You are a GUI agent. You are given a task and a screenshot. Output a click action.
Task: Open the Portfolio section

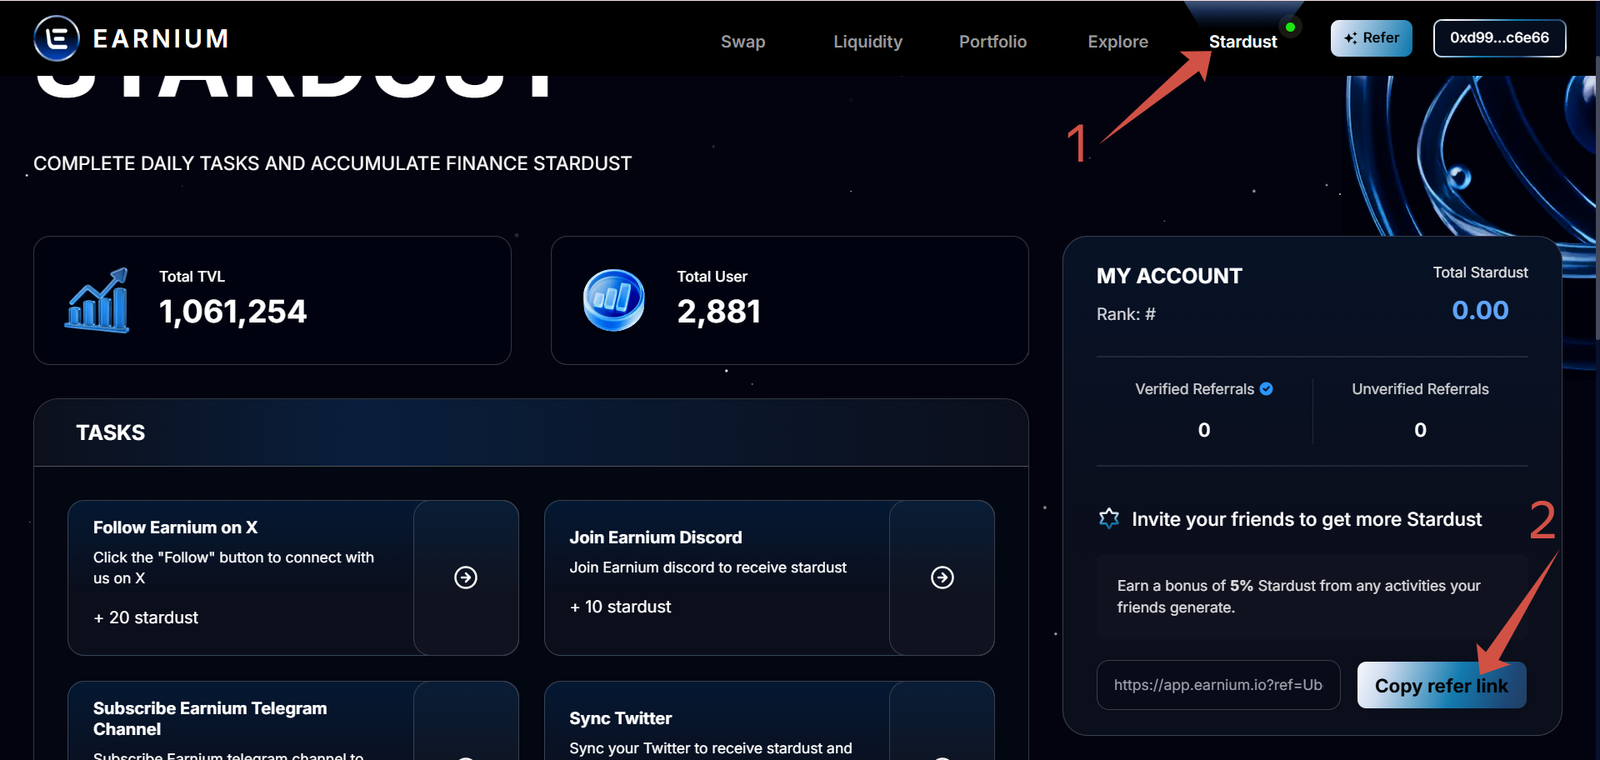tap(992, 42)
